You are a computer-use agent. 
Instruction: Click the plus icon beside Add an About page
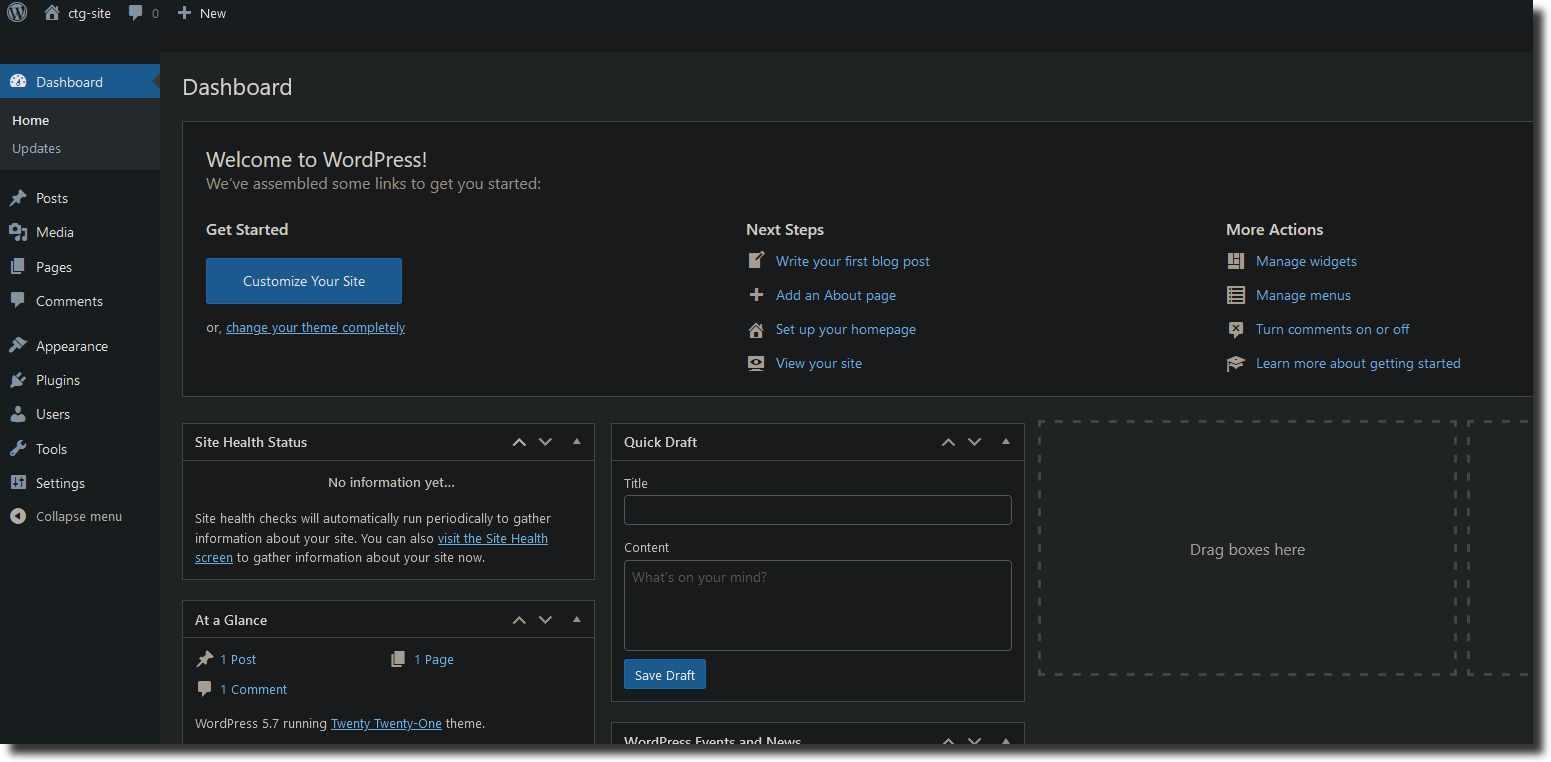pos(757,295)
